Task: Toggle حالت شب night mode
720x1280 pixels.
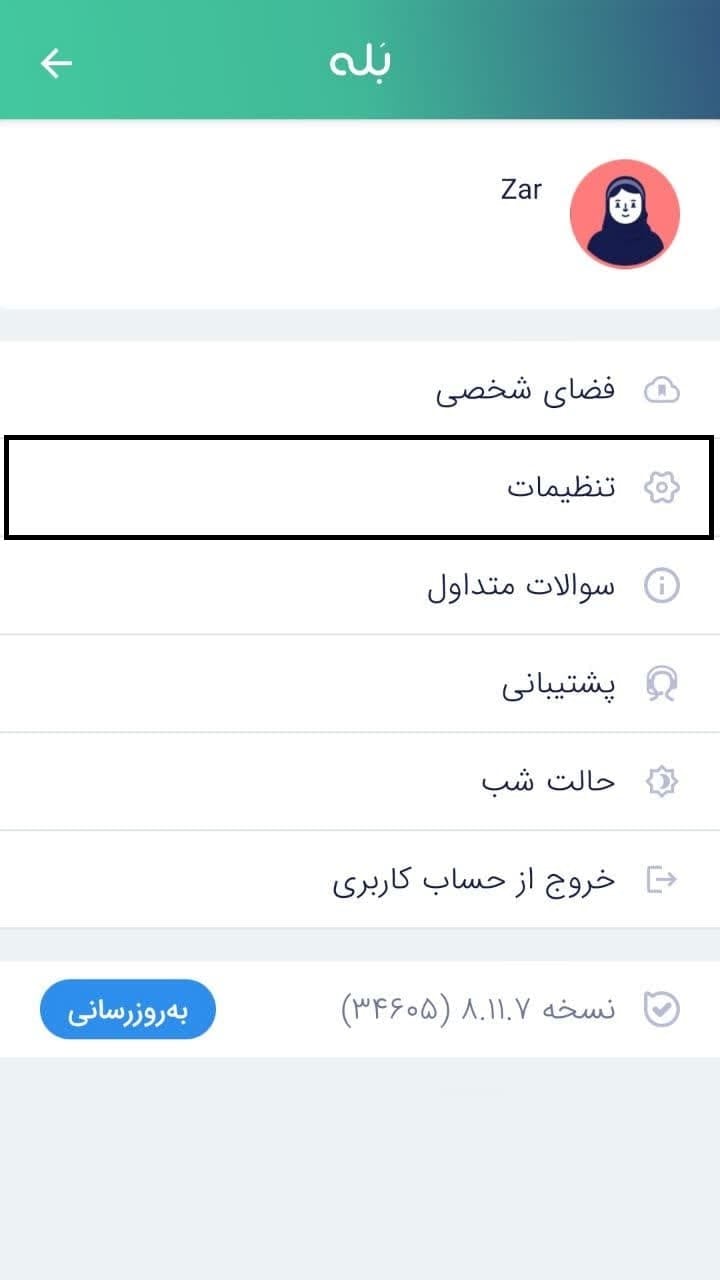Action: tap(360, 782)
